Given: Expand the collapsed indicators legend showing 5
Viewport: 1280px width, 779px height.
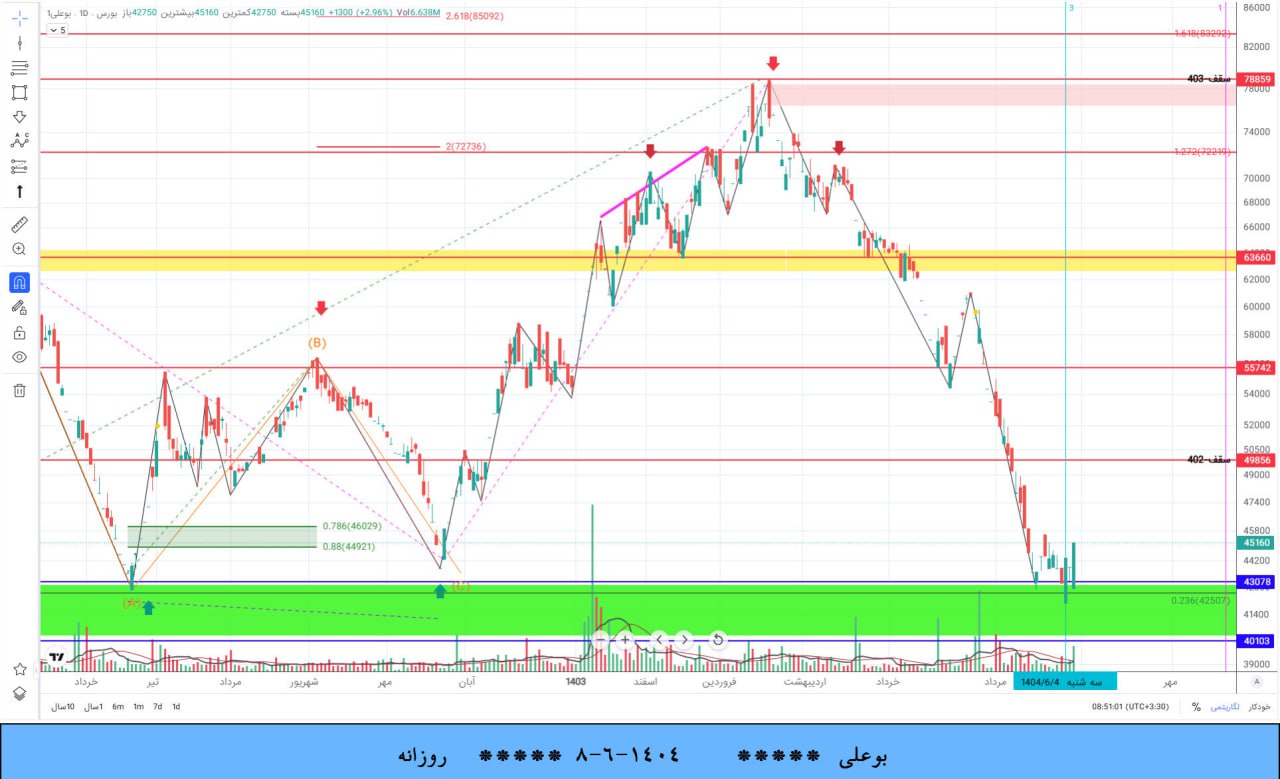Looking at the screenshot, I should [x=59, y=31].
